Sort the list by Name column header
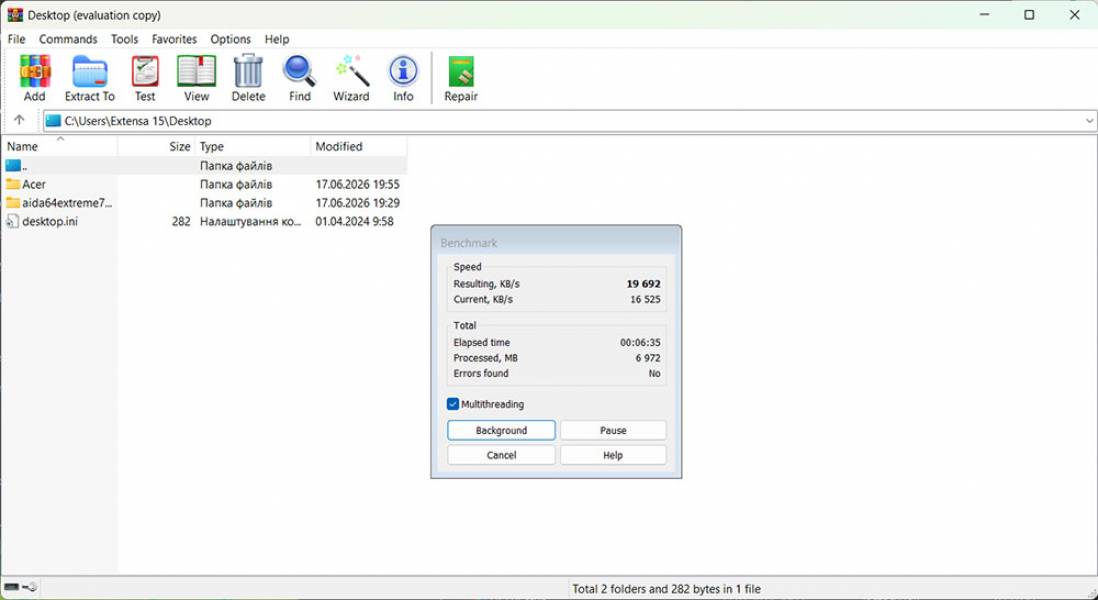The image size is (1098, 600). pos(60,146)
